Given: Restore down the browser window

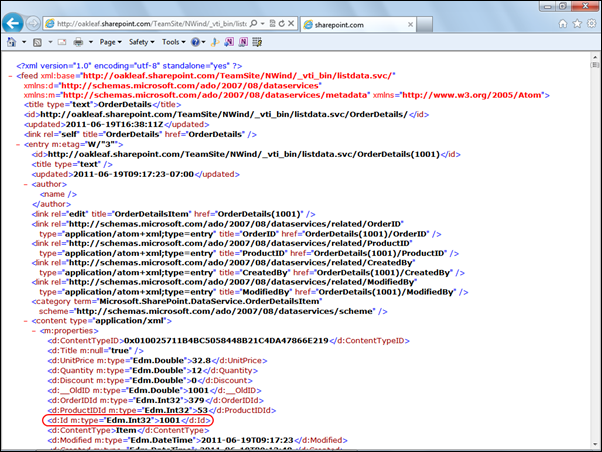Looking at the screenshot, I should (563, 6).
